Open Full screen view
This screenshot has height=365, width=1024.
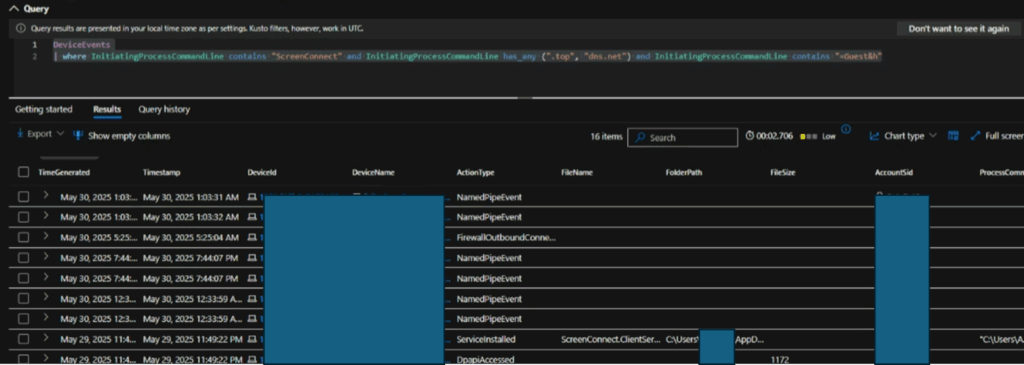[997, 136]
